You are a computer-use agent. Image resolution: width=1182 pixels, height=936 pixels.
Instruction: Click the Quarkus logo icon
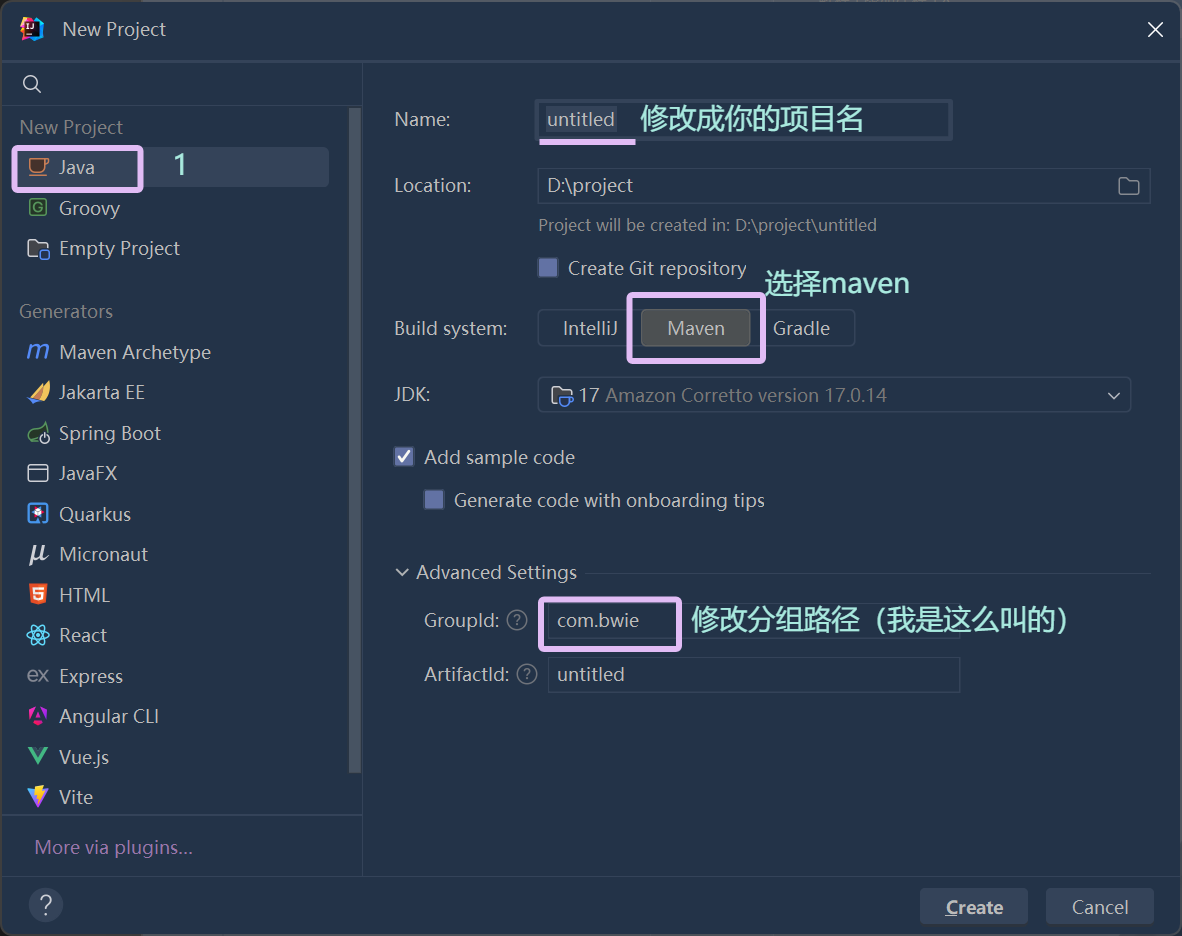click(38, 514)
